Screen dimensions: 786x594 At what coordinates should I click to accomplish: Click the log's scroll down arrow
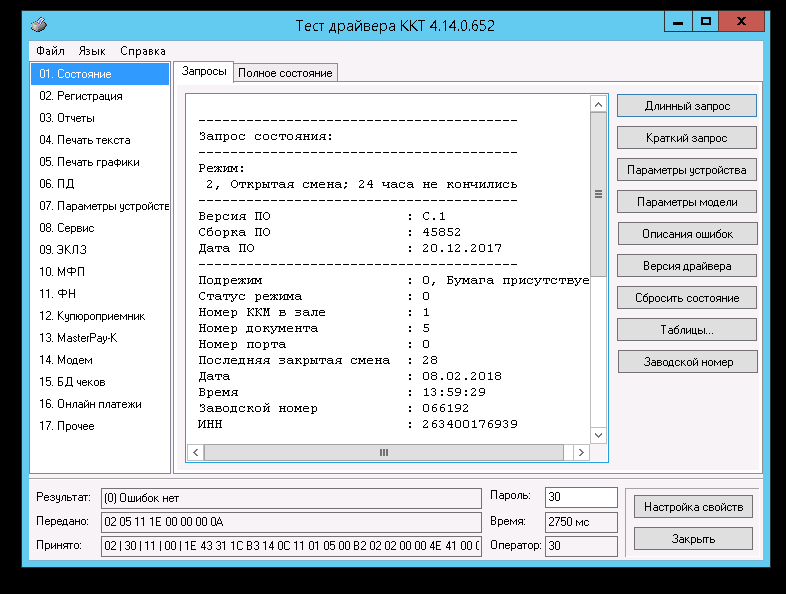tap(598, 435)
